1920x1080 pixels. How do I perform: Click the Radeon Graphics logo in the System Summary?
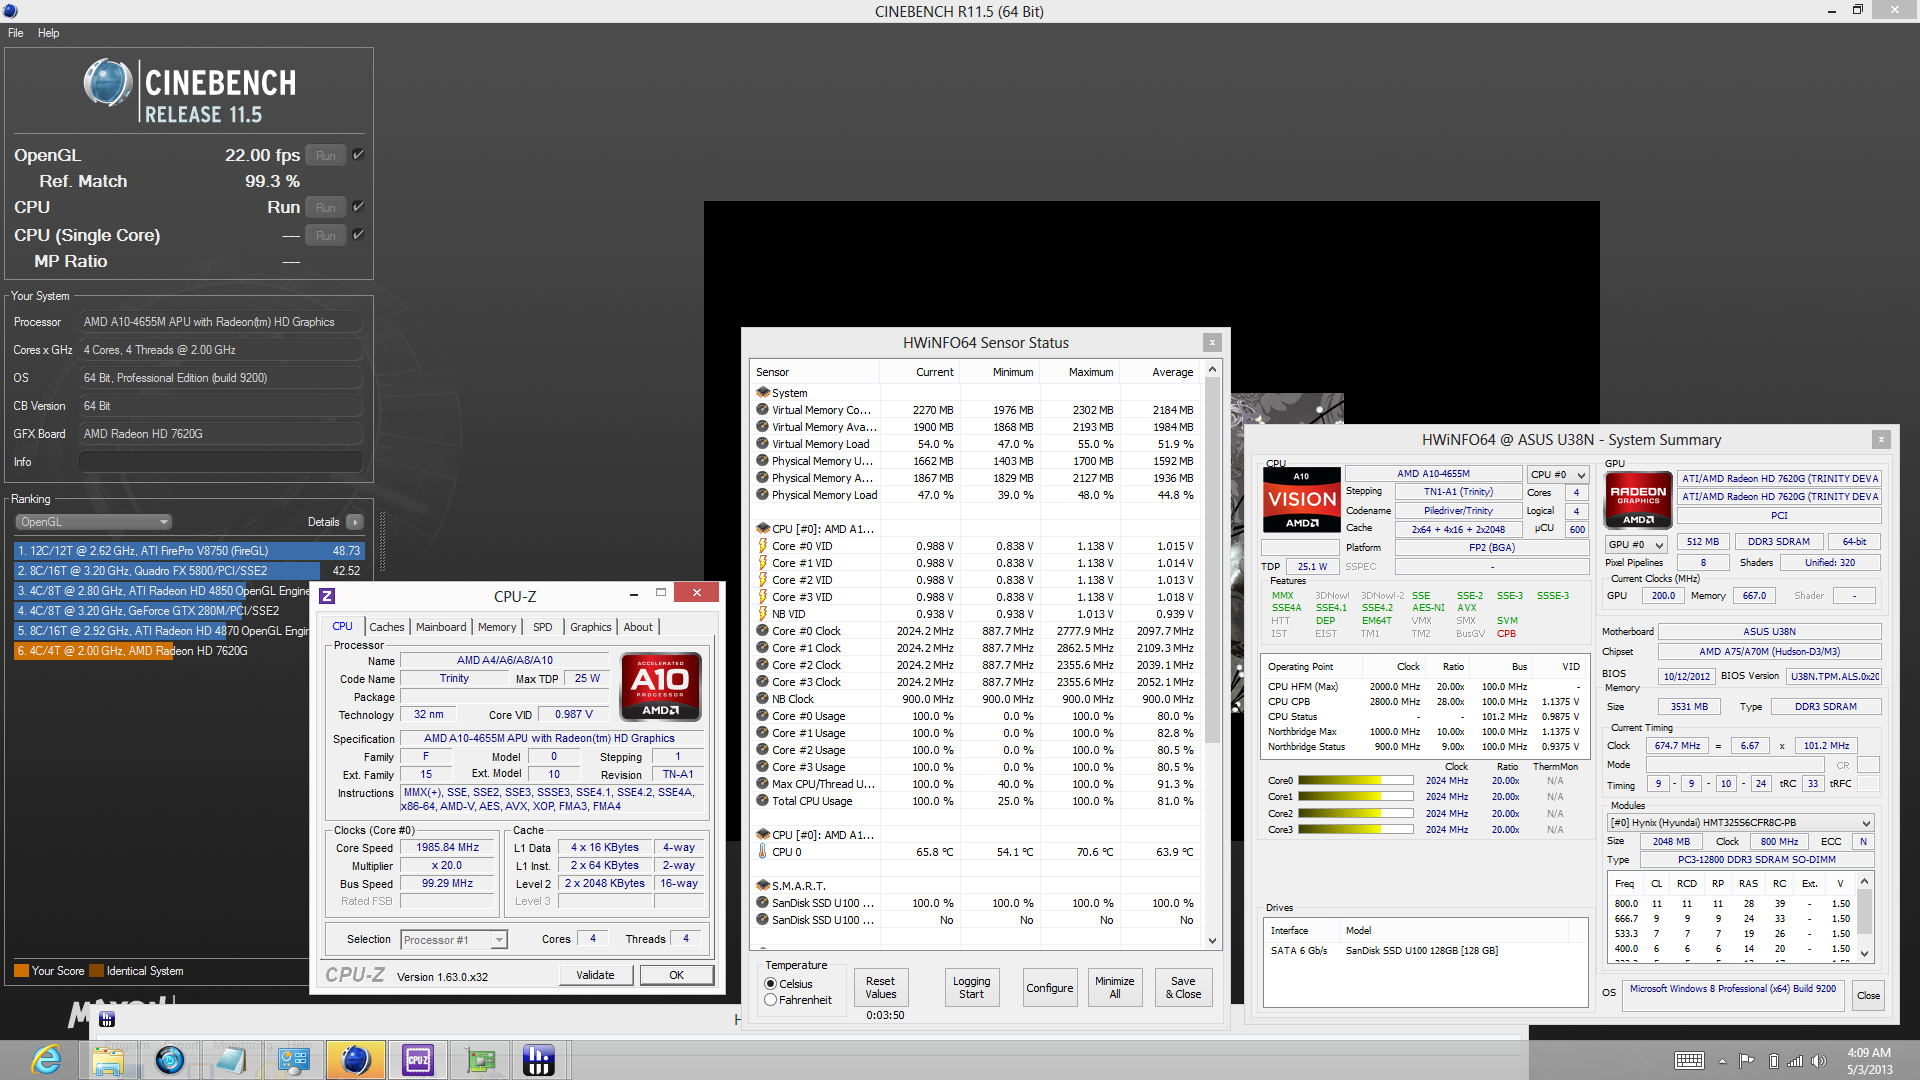[1638, 499]
